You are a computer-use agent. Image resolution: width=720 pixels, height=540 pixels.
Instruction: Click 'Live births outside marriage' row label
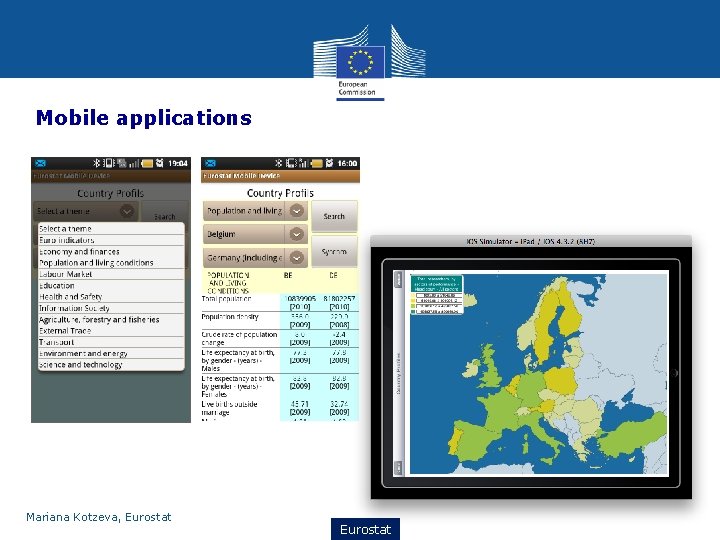coord(229,408)
